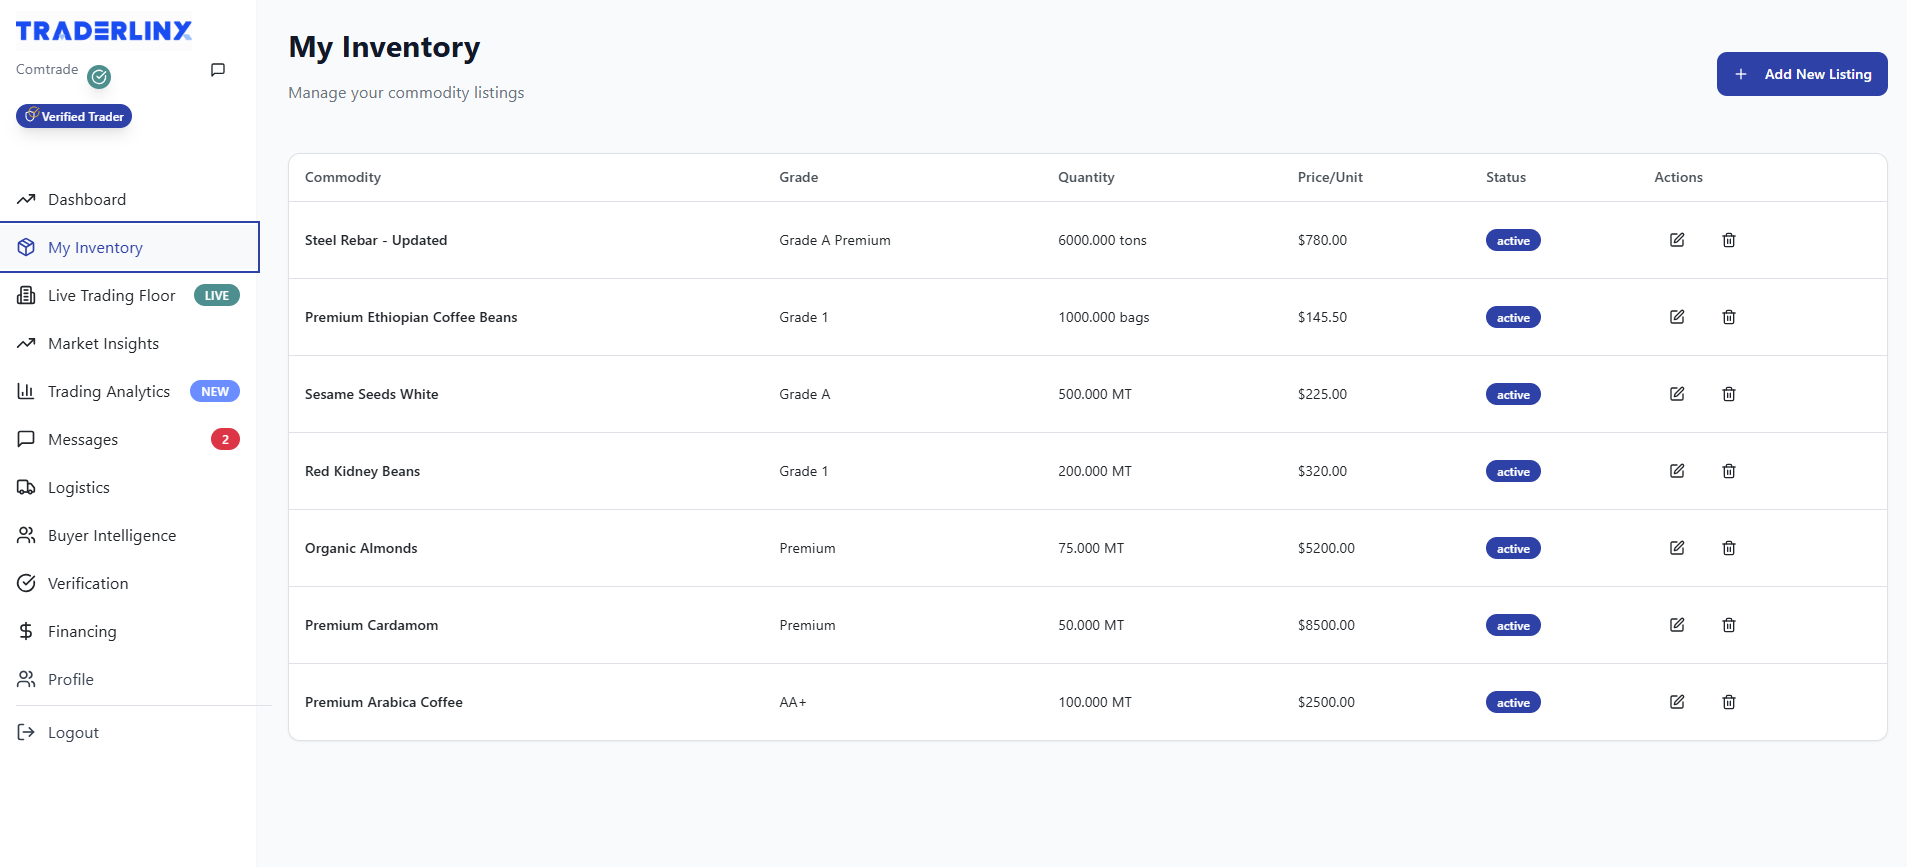Image resolution: width=1907 pixels, height=867 pixels.
Task: Open the Buyer Intelligence section
Action: pos(112,536)
